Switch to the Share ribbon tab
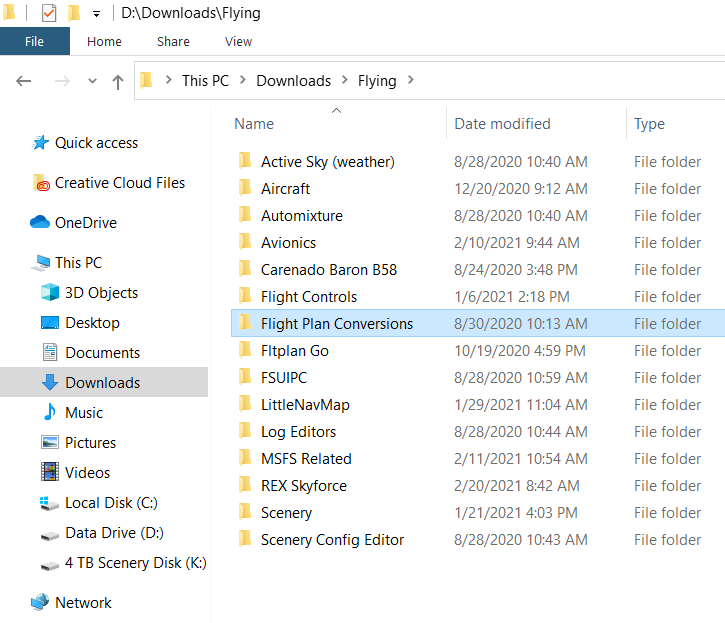Screen dimensions: 725x623 coord(173,42)
